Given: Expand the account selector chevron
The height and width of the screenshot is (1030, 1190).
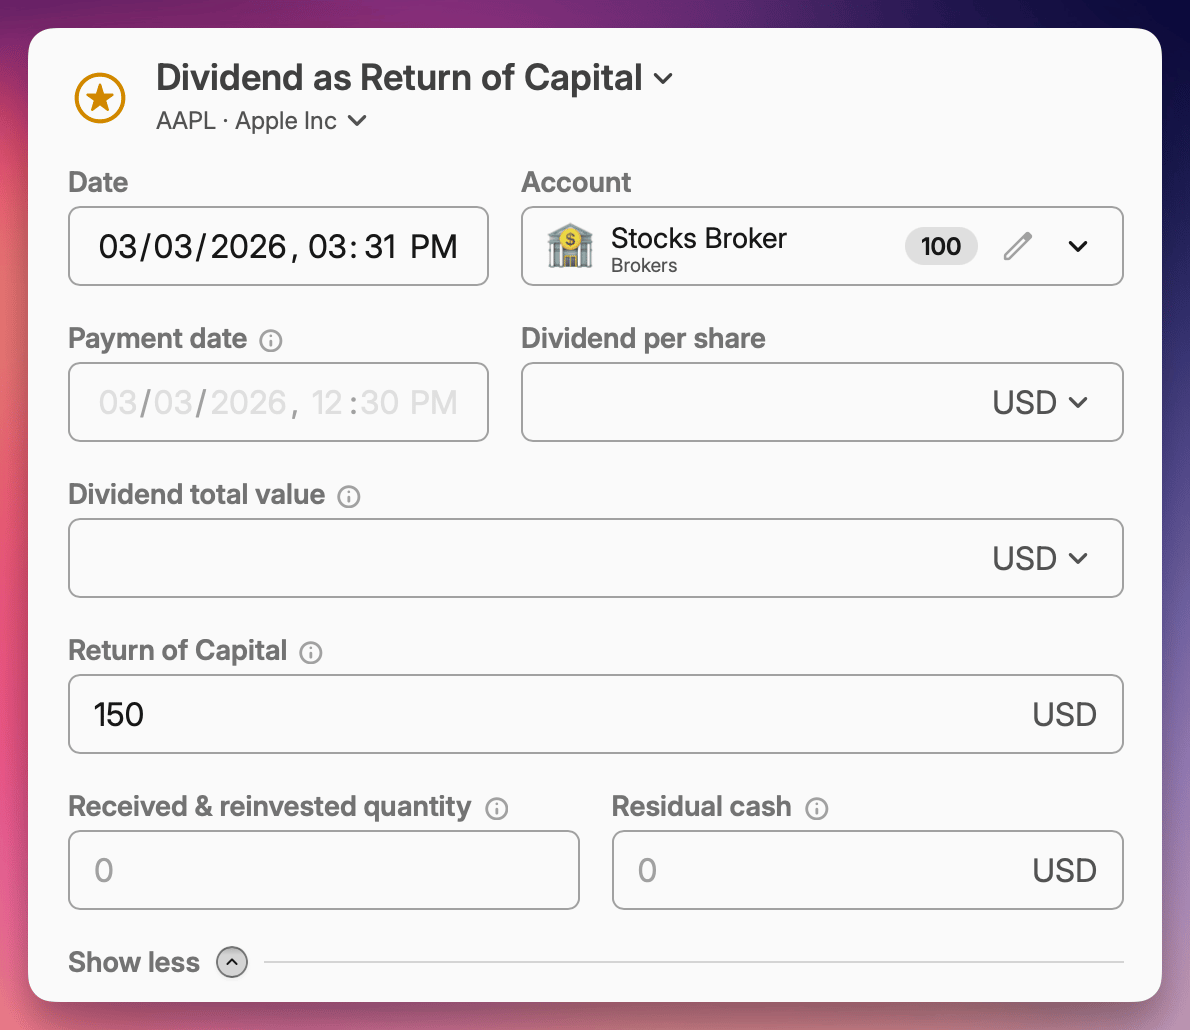Looking at the screenshot, I should coord(1078,246).
